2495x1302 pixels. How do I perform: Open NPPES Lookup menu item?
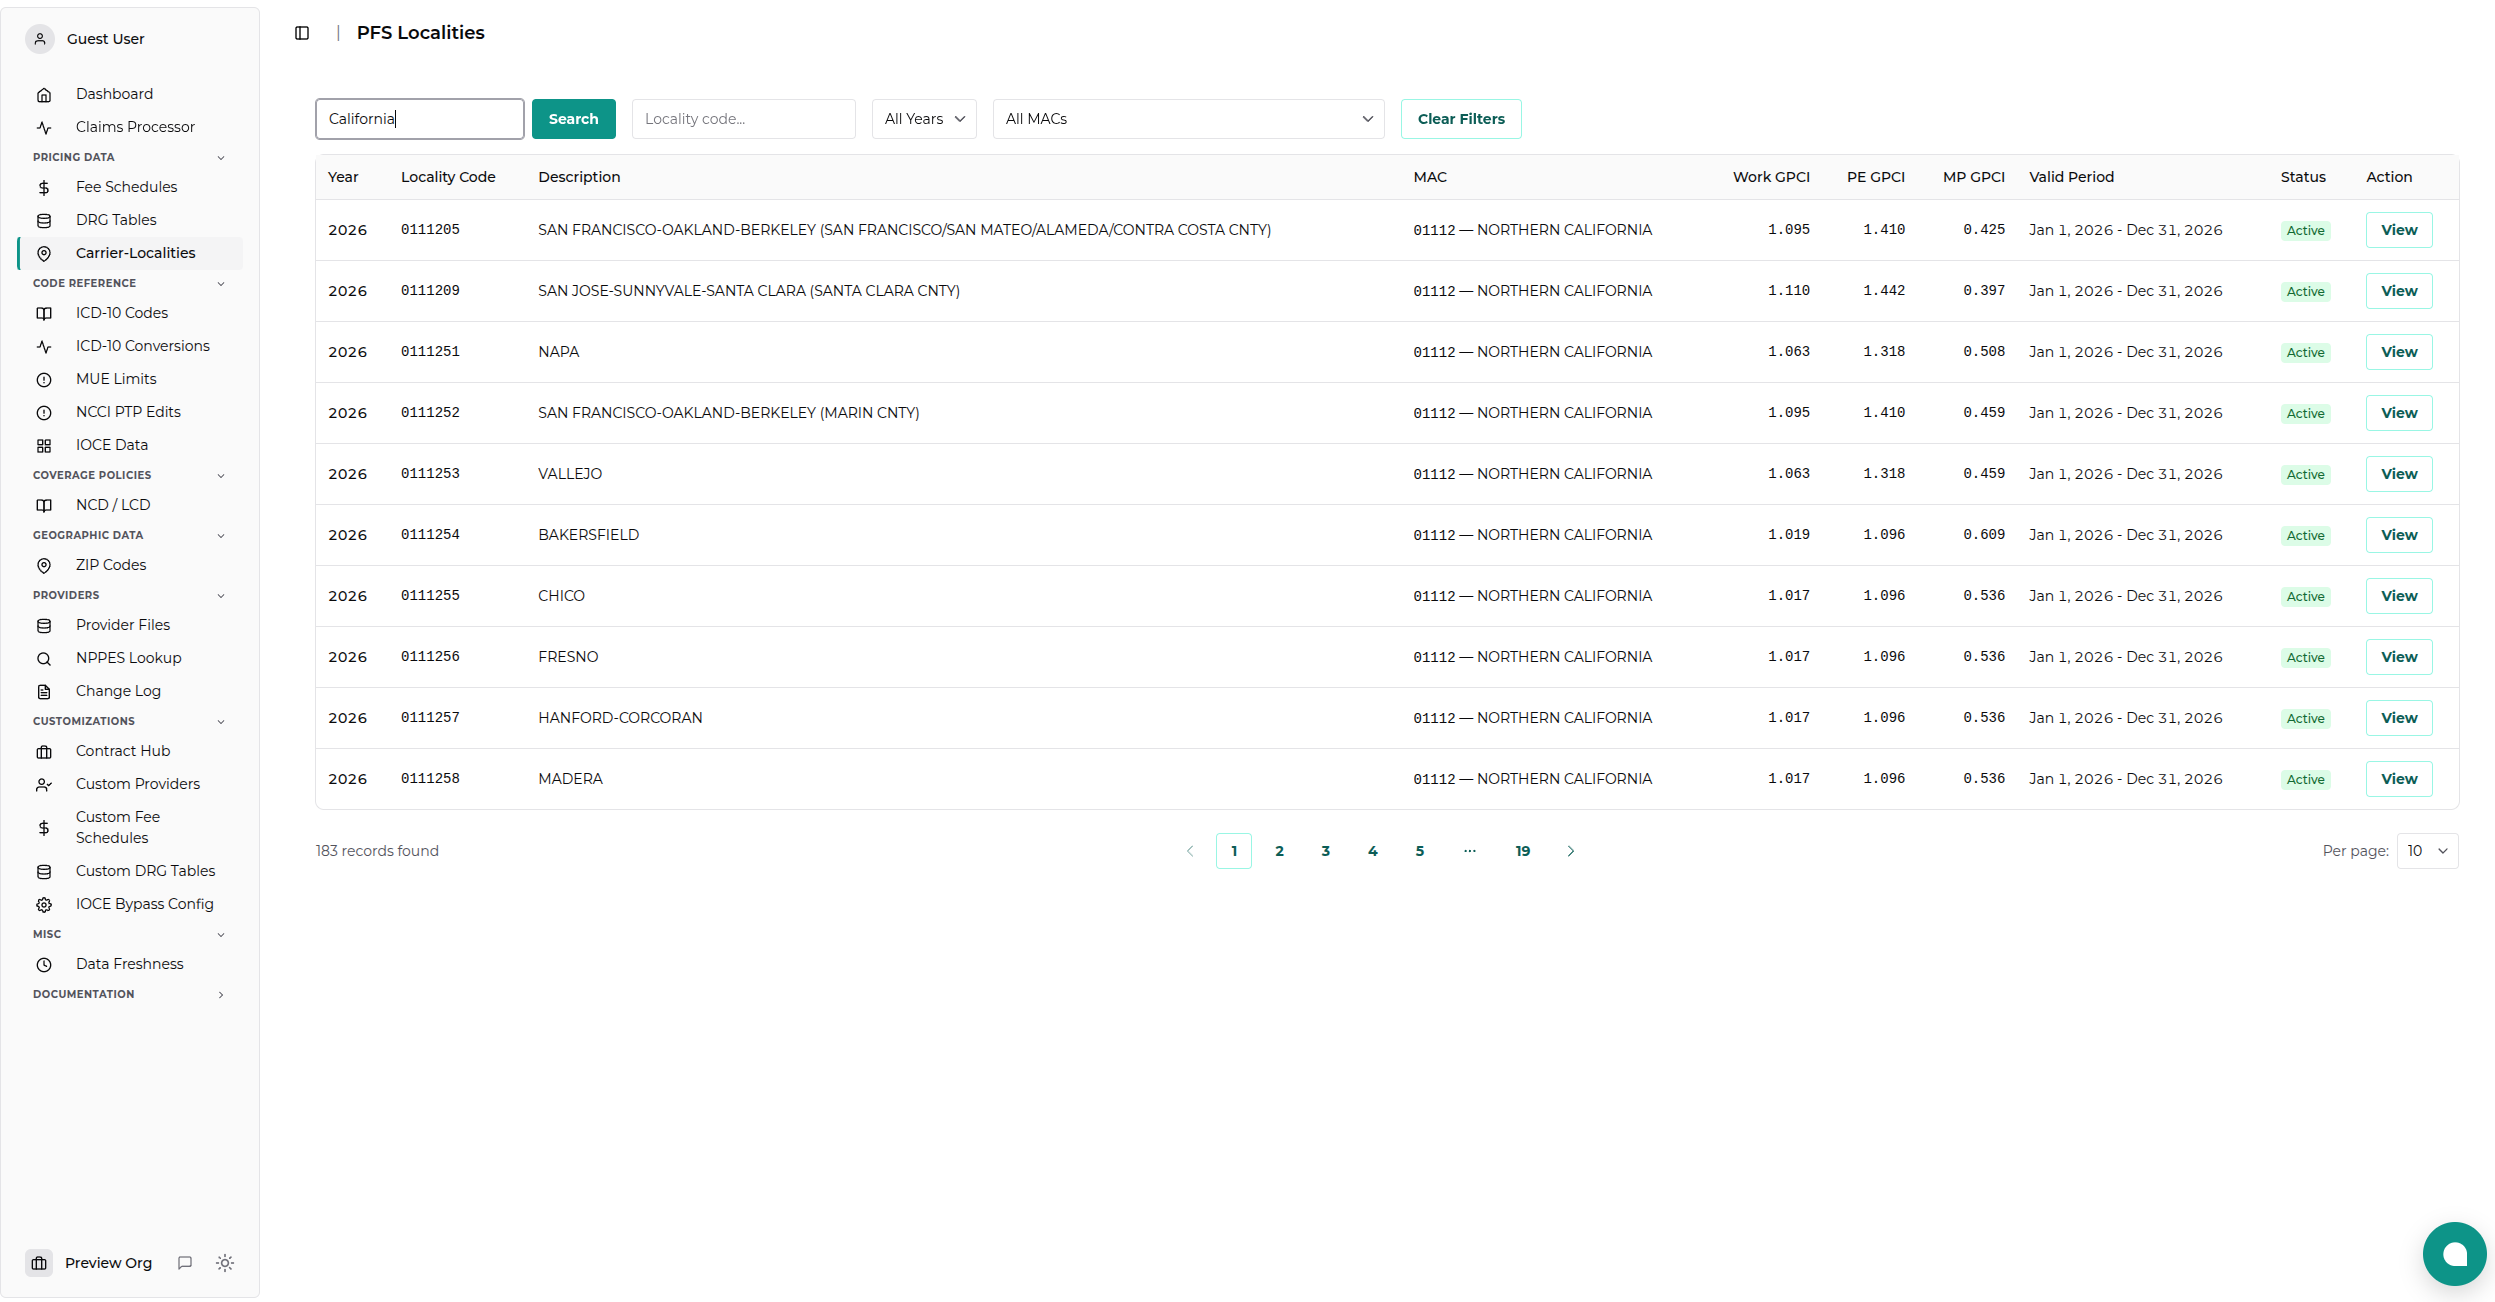pyautogui.click(x=128, y=658)
